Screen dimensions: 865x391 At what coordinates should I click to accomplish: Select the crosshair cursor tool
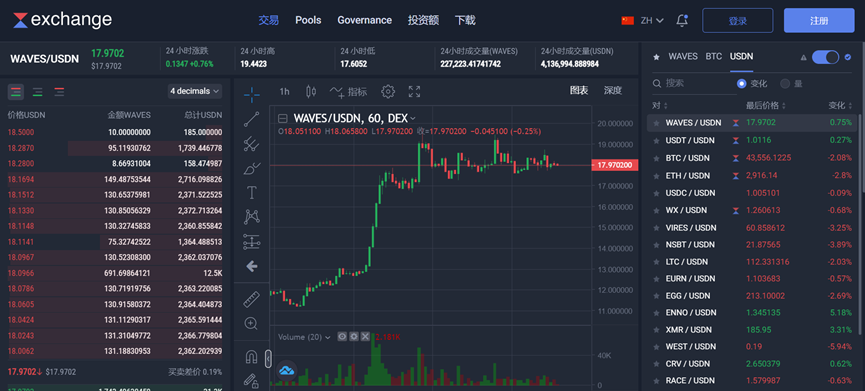coord(252,95)
